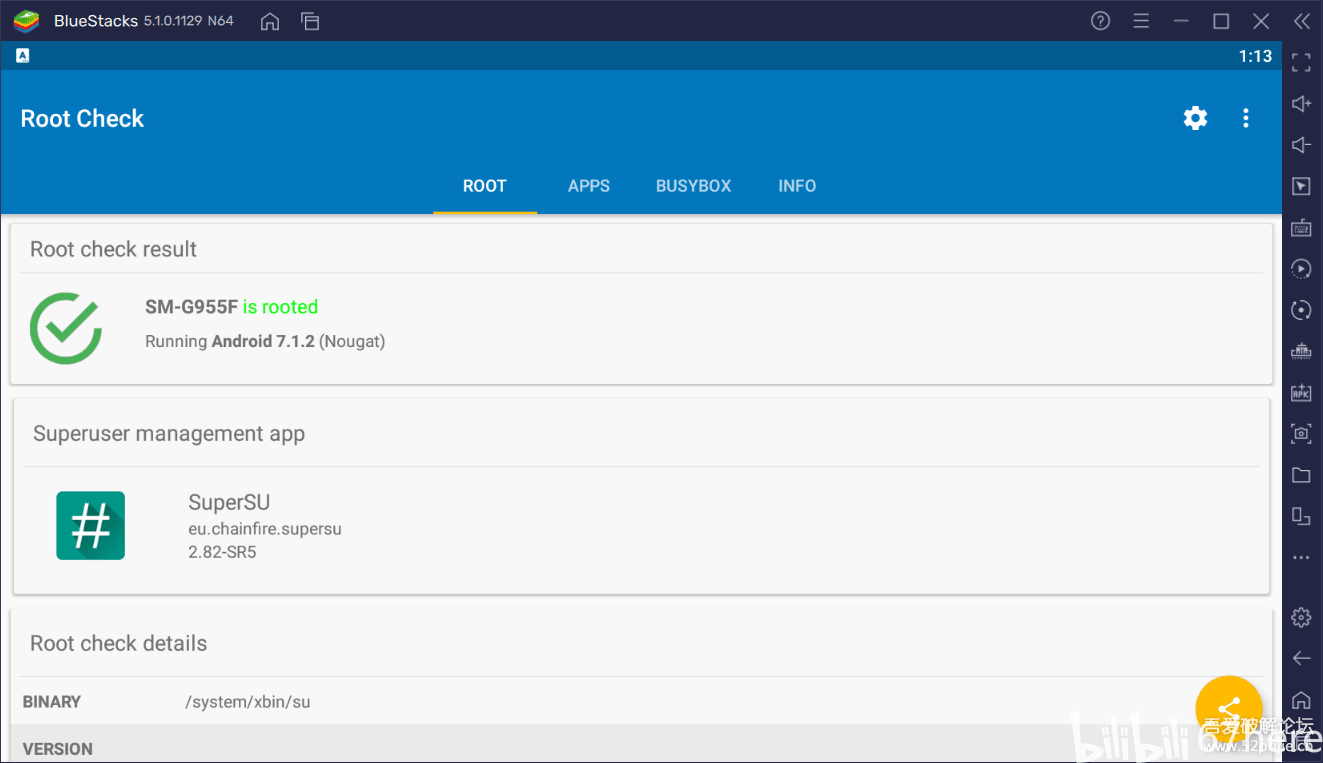Click the 'Root check details' heading
The height and width of the screenshot is (763, 1323).
(x=118, y=644)
